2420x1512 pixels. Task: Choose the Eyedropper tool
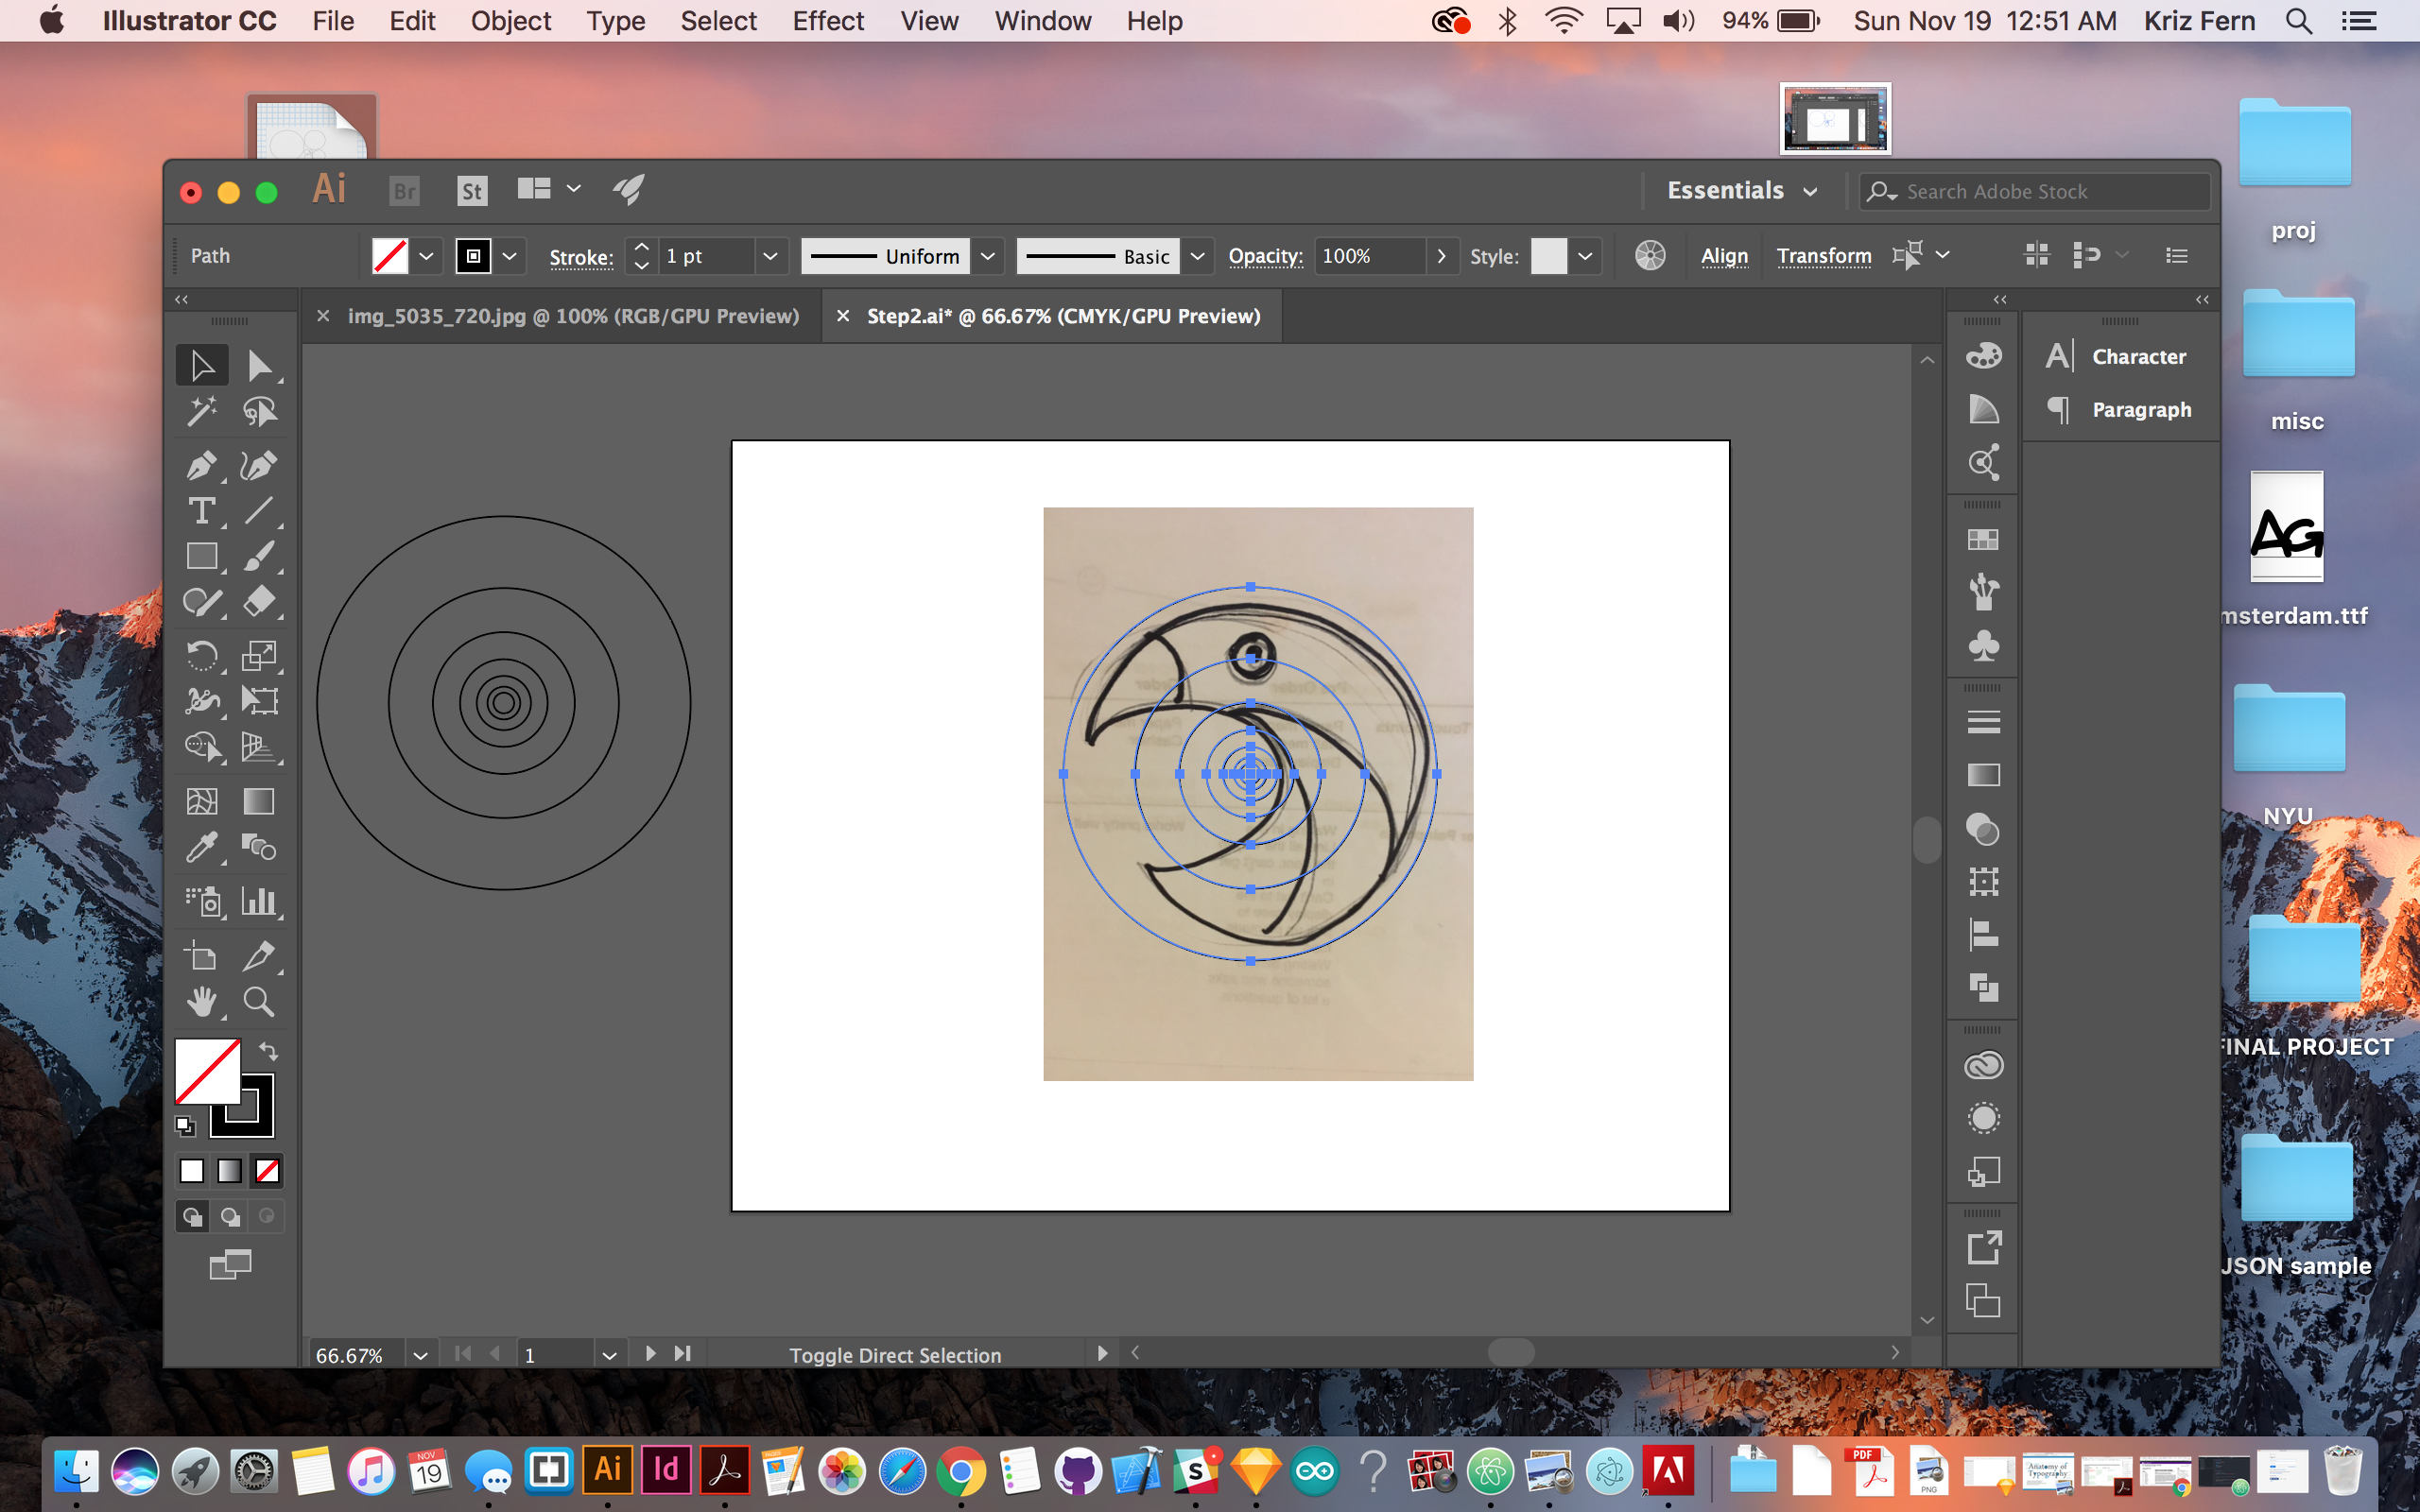(x=201, y=848)
